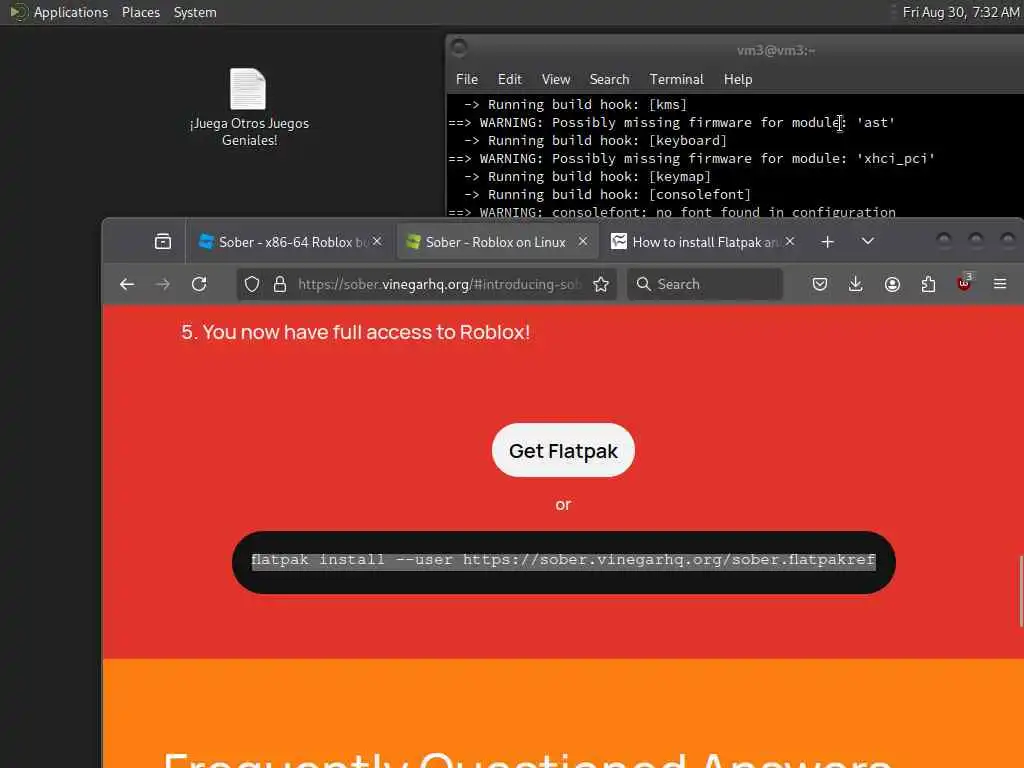Click the Firefox Search box

tap(705, 284)
